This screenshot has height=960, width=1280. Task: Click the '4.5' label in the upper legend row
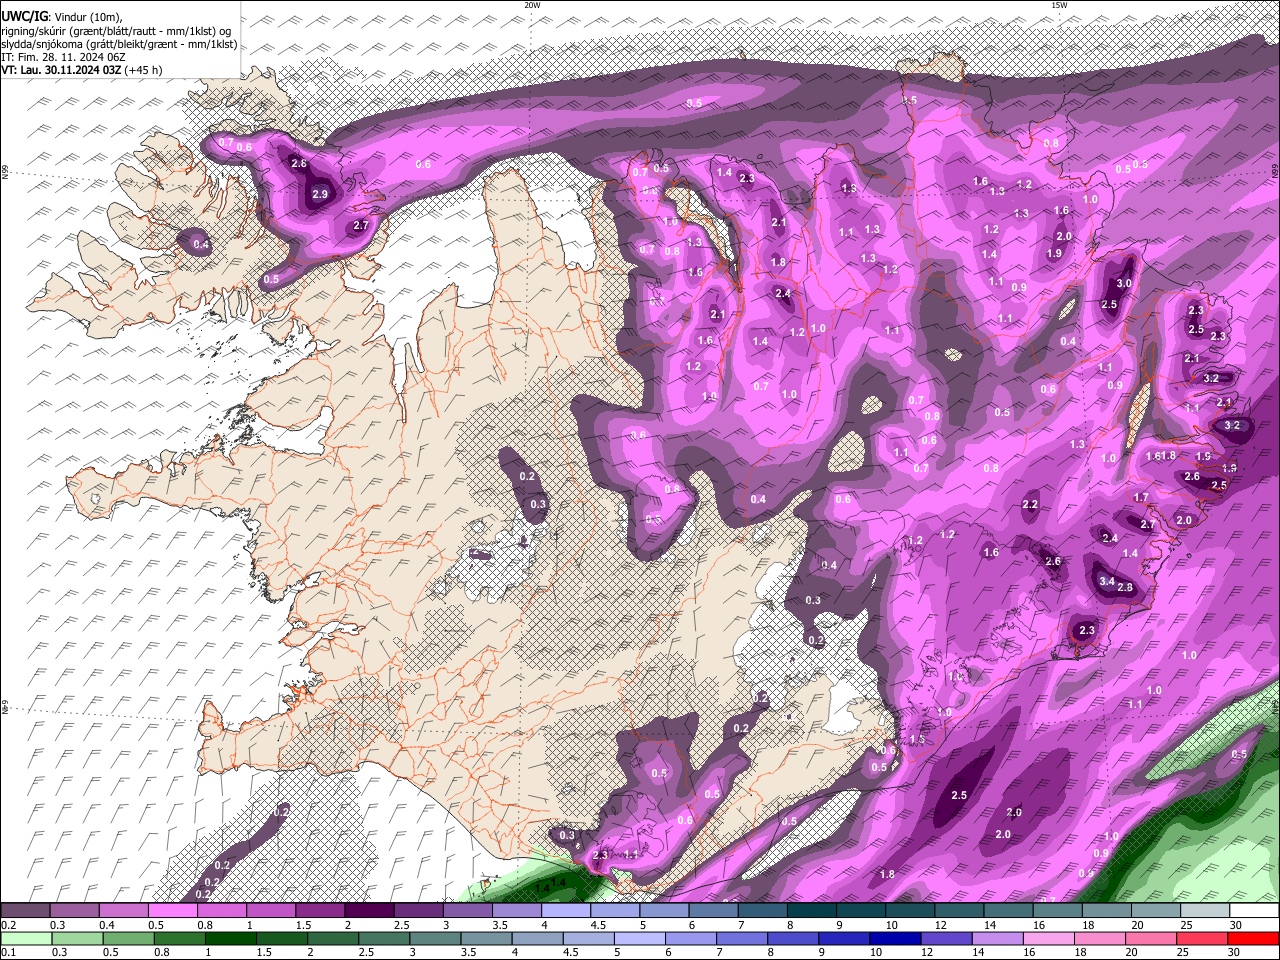click(597, 925)
